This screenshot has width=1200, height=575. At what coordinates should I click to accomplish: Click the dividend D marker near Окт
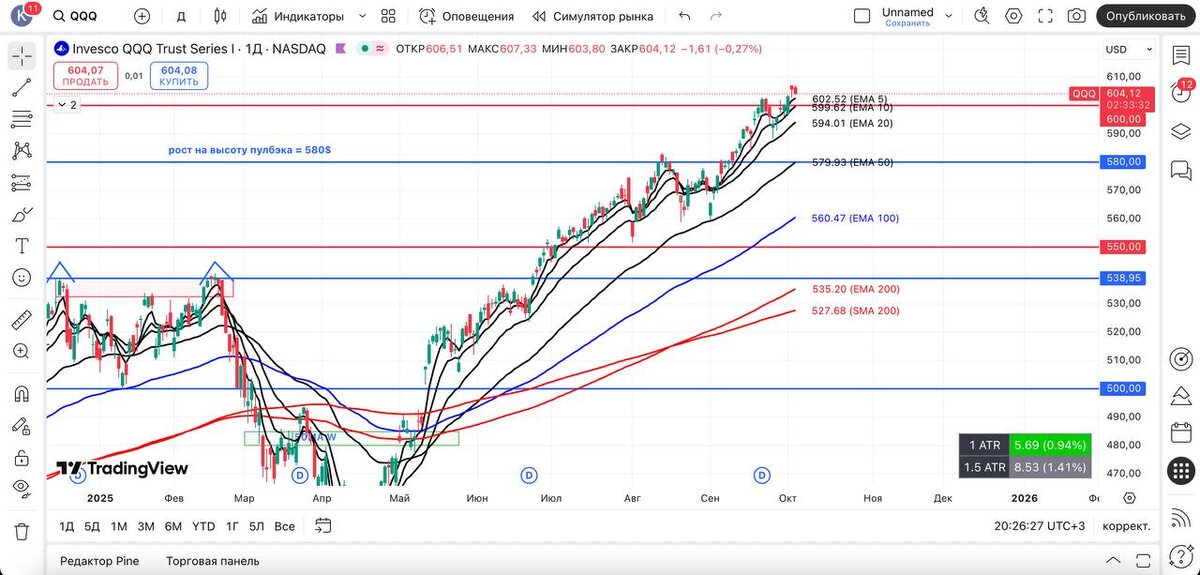point(762,475)
